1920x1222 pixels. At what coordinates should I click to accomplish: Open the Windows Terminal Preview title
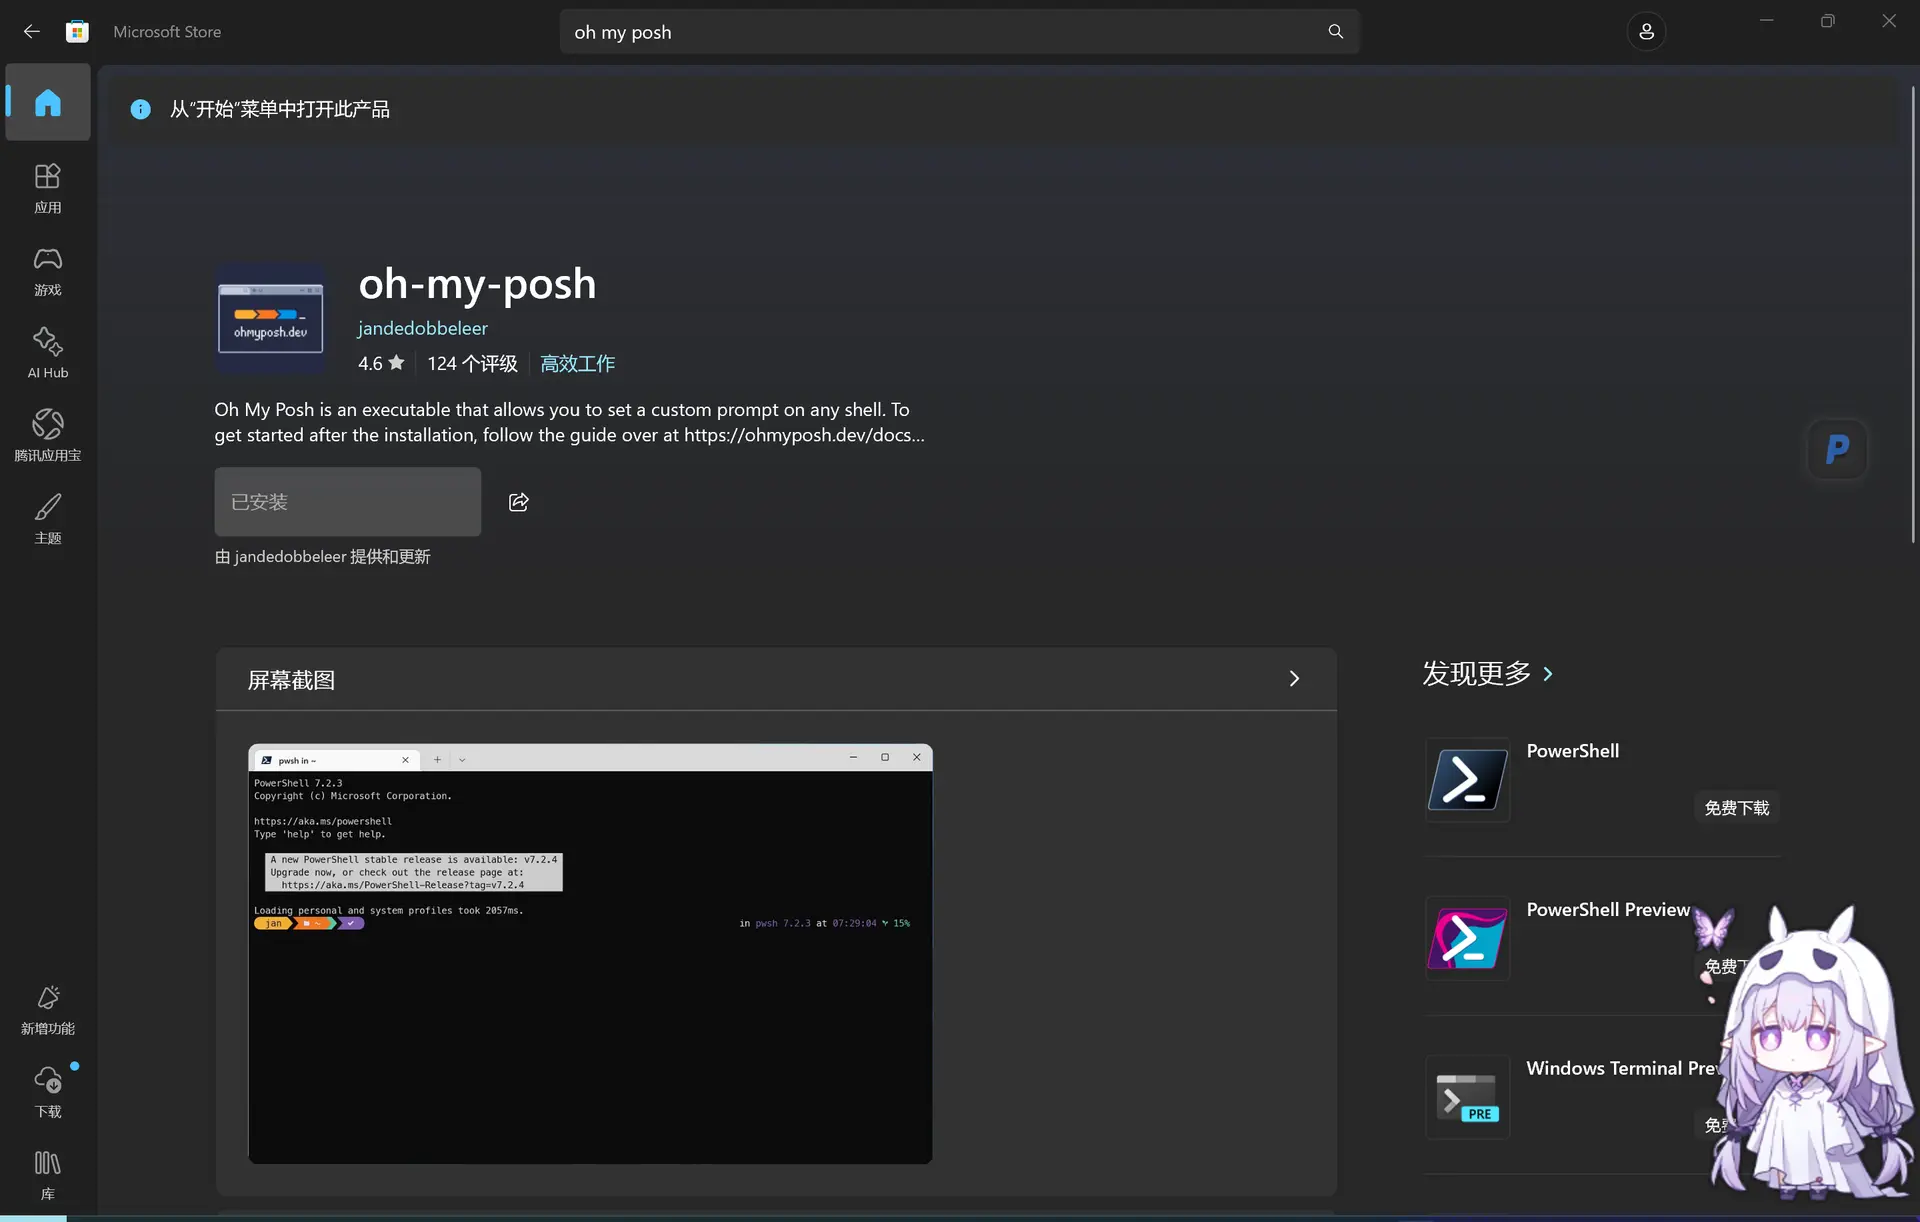point(1624,1068)
